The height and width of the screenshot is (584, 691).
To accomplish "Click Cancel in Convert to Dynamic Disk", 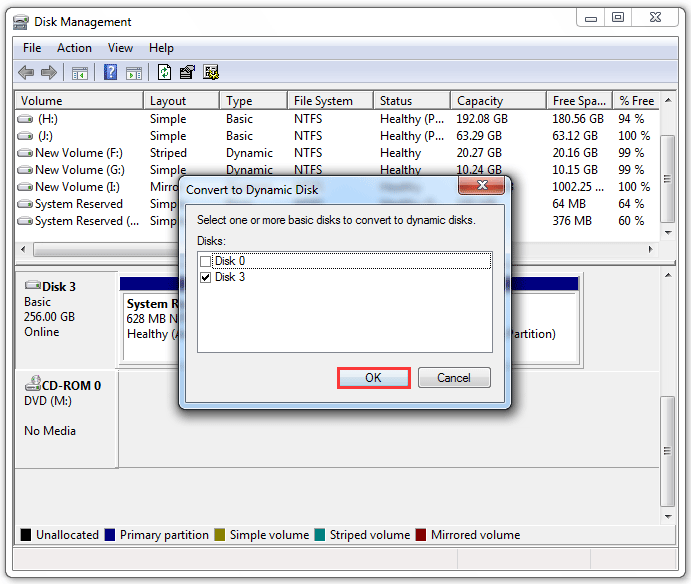I will 454,378.
